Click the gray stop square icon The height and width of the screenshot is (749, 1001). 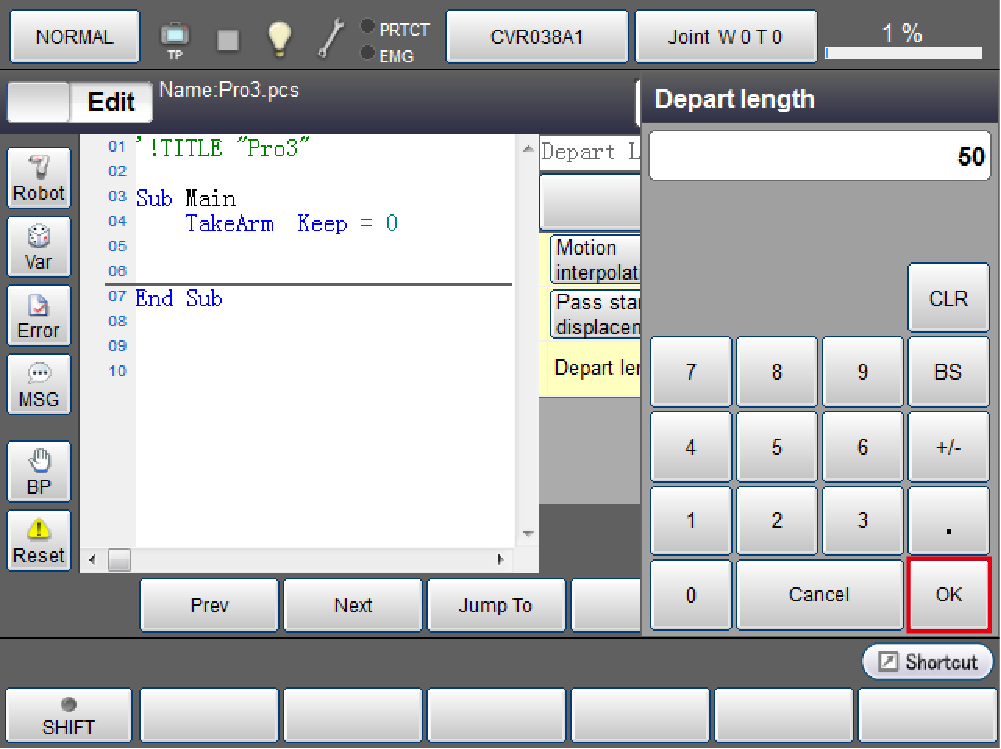228,39
